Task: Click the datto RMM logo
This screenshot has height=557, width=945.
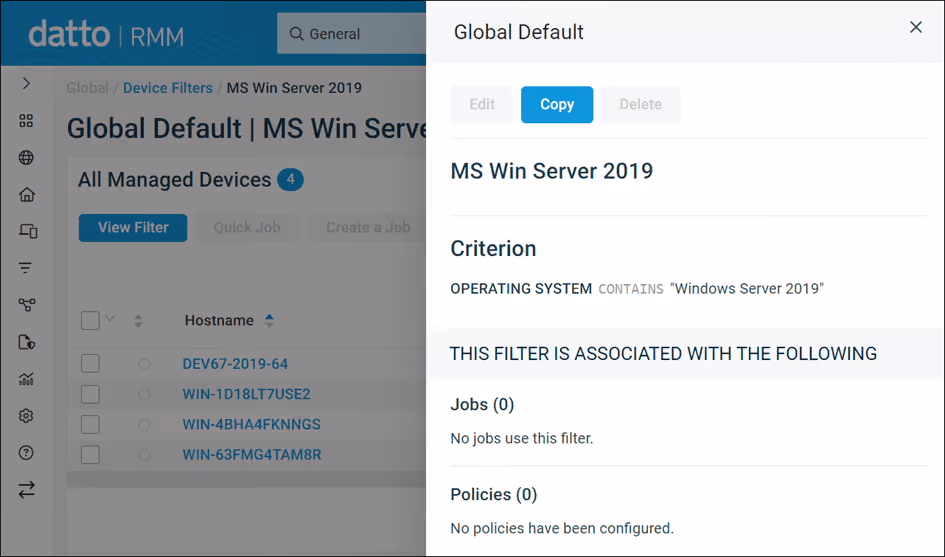Action: (x=106, y=34)
